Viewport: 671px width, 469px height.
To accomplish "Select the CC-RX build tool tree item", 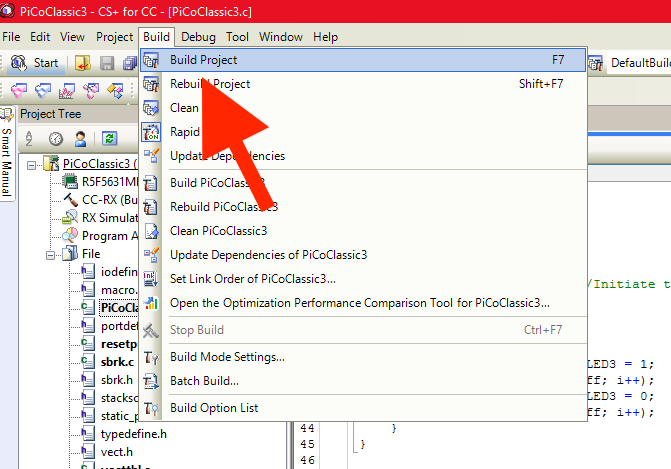I will 110,200.
